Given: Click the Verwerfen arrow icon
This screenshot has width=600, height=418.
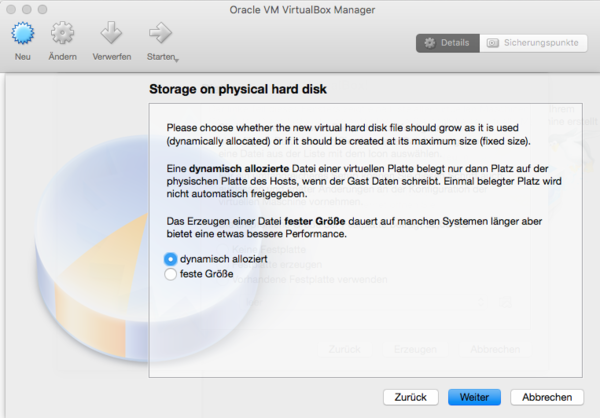Looking at the screenshot, I should point(111,34).
